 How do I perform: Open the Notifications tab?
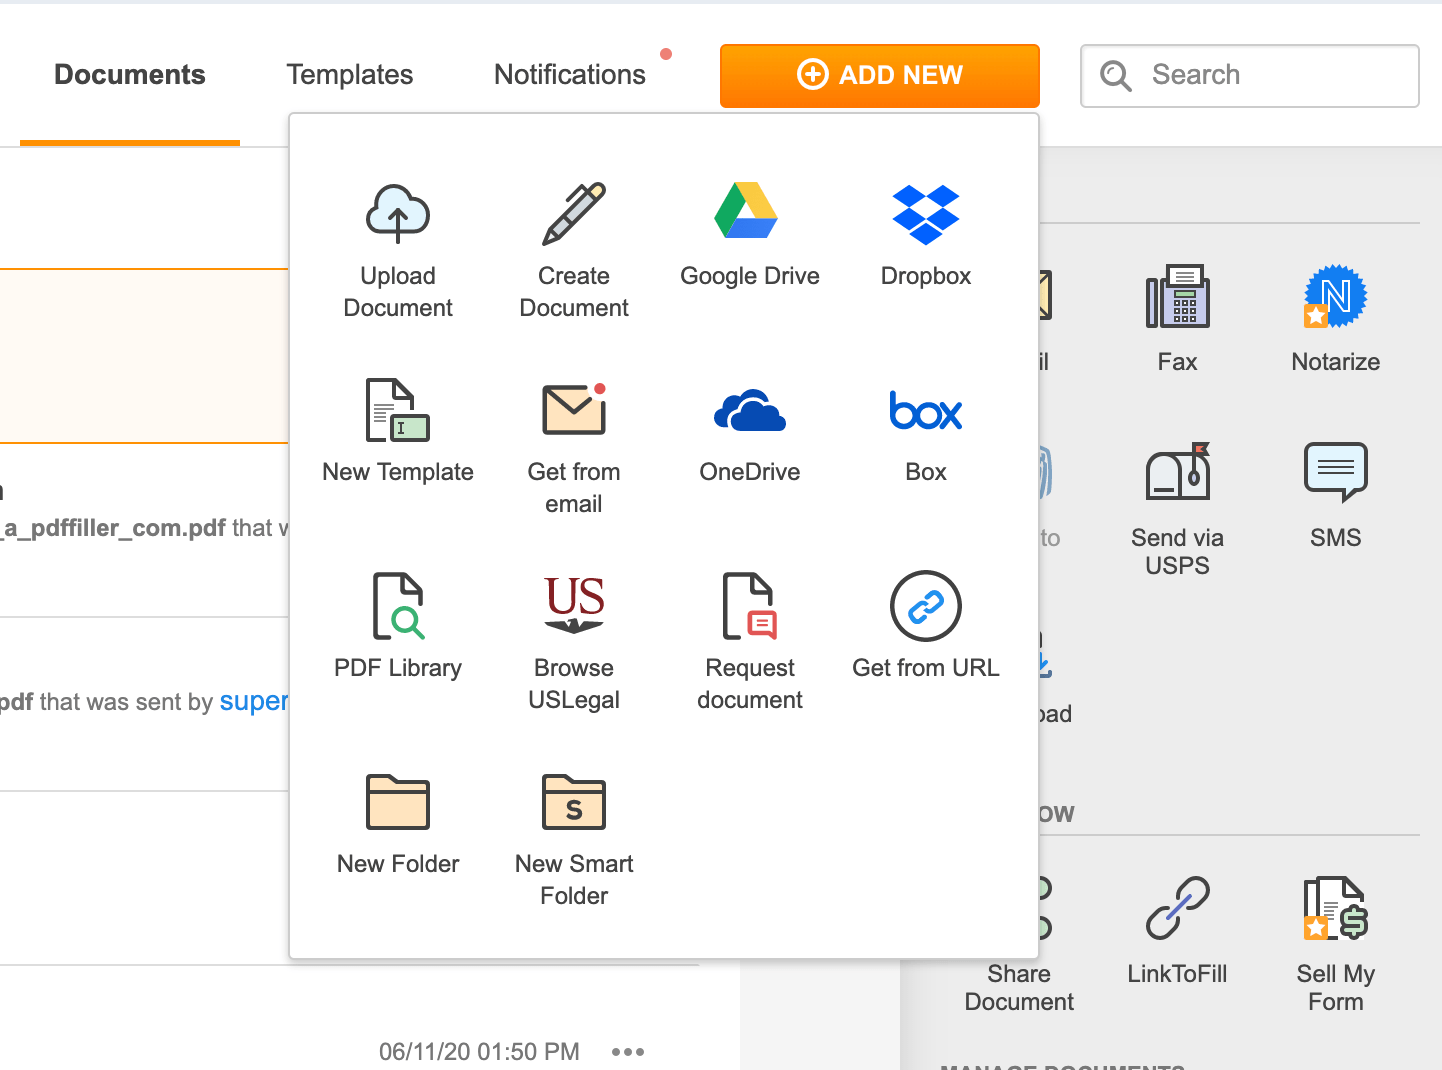point(570,75)
